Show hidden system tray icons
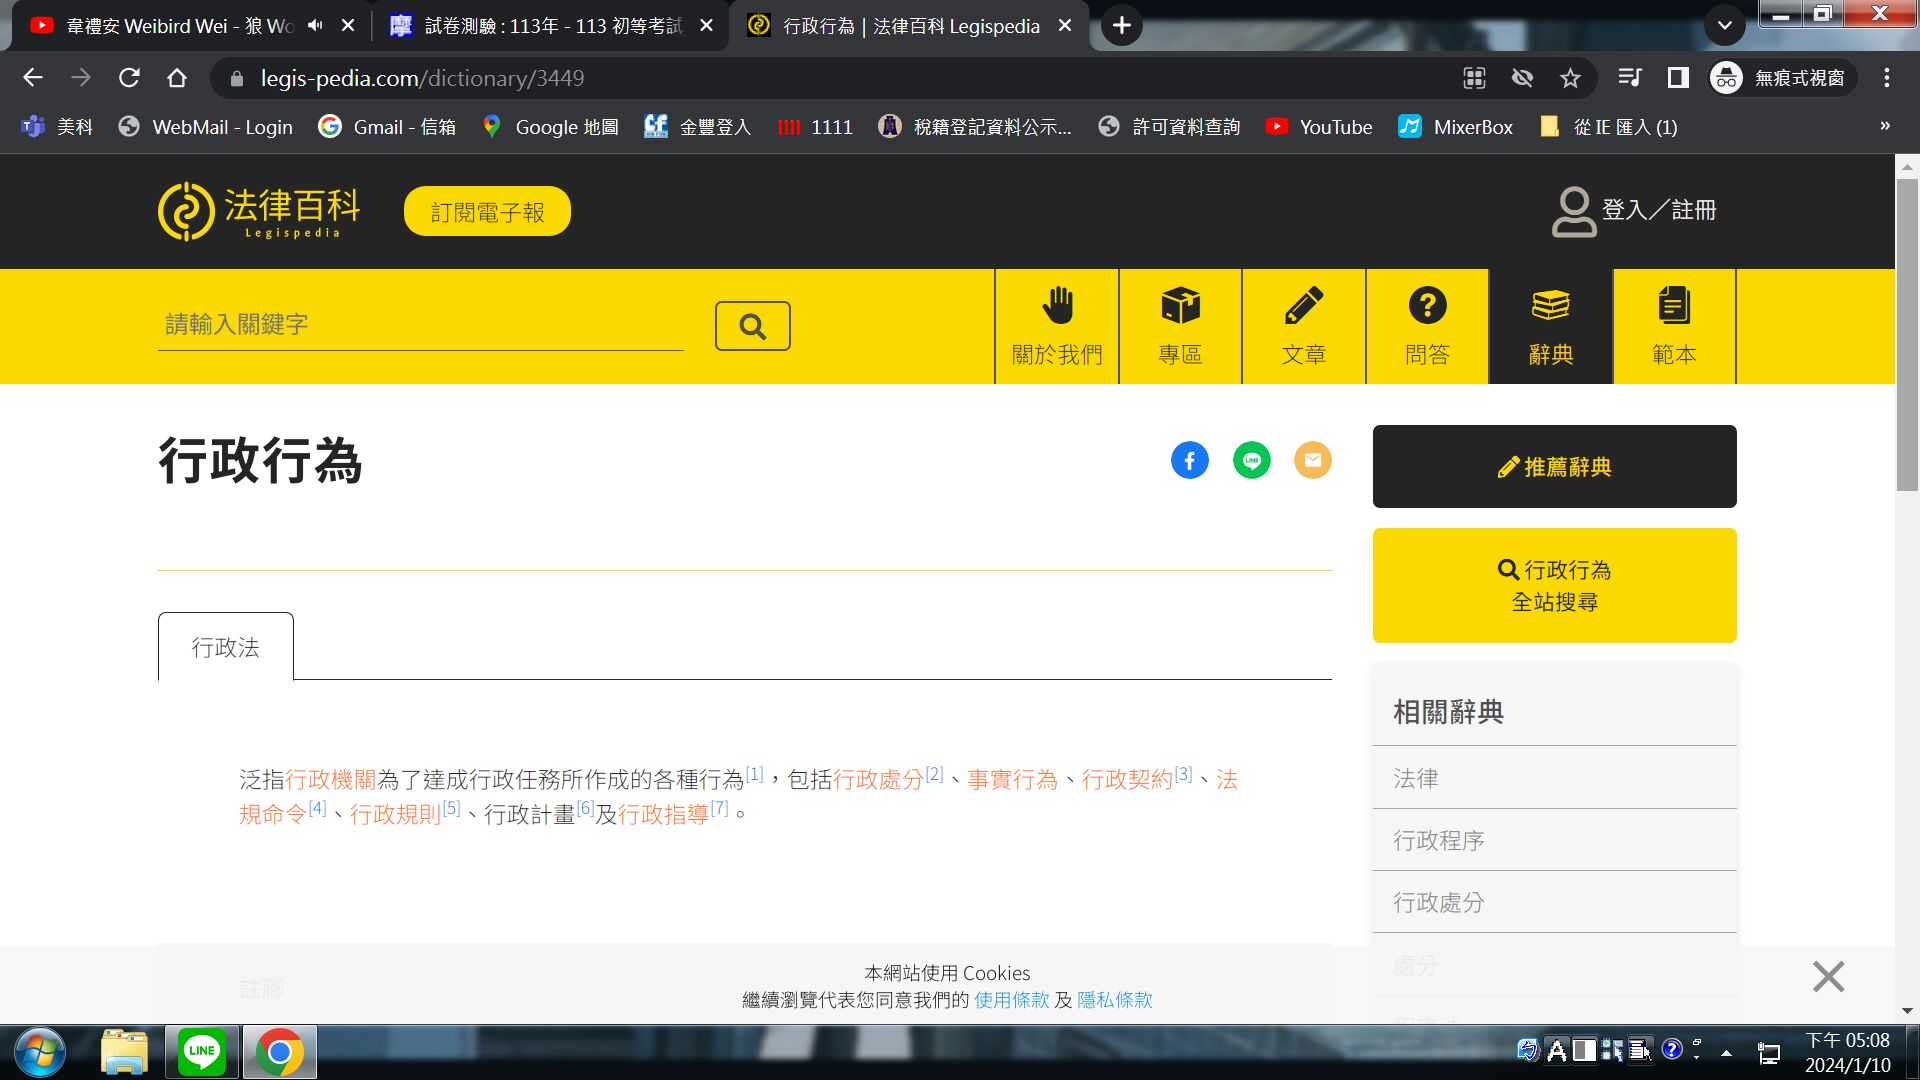 1726,1052
